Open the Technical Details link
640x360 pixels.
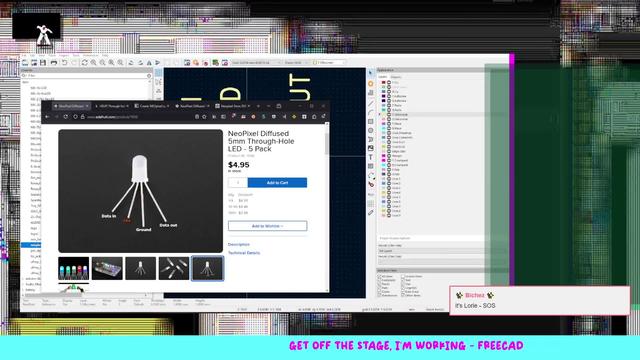click(244, 253)
